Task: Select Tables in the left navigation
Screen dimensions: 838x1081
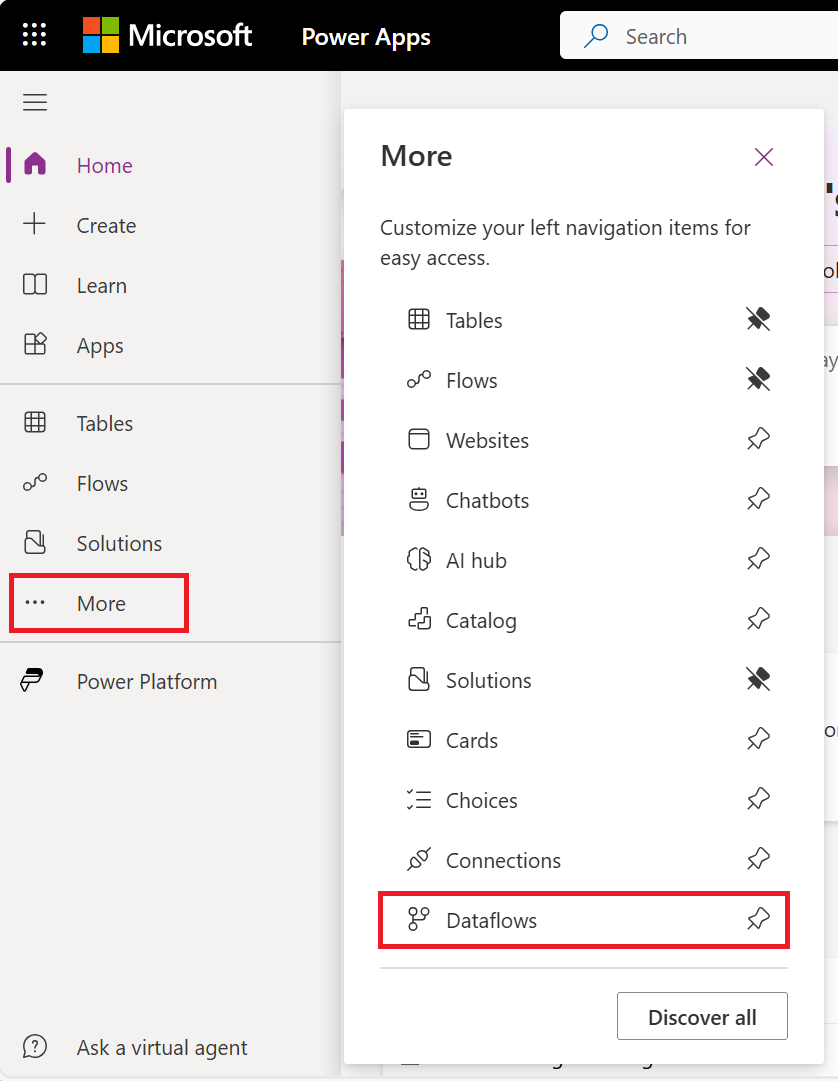Action: pyautogui.click(x=104, y=423)
